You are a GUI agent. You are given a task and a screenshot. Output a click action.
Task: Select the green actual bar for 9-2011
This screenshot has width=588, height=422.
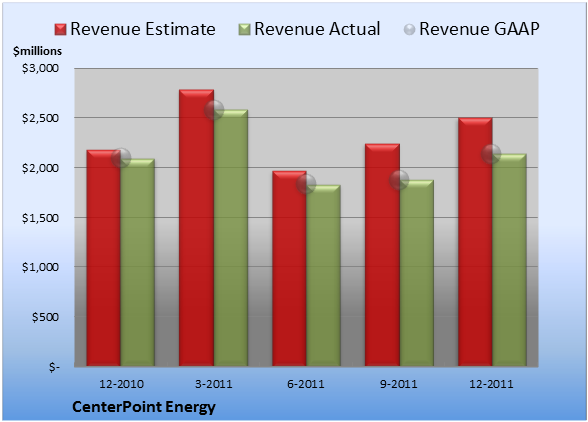pos(417,273)
